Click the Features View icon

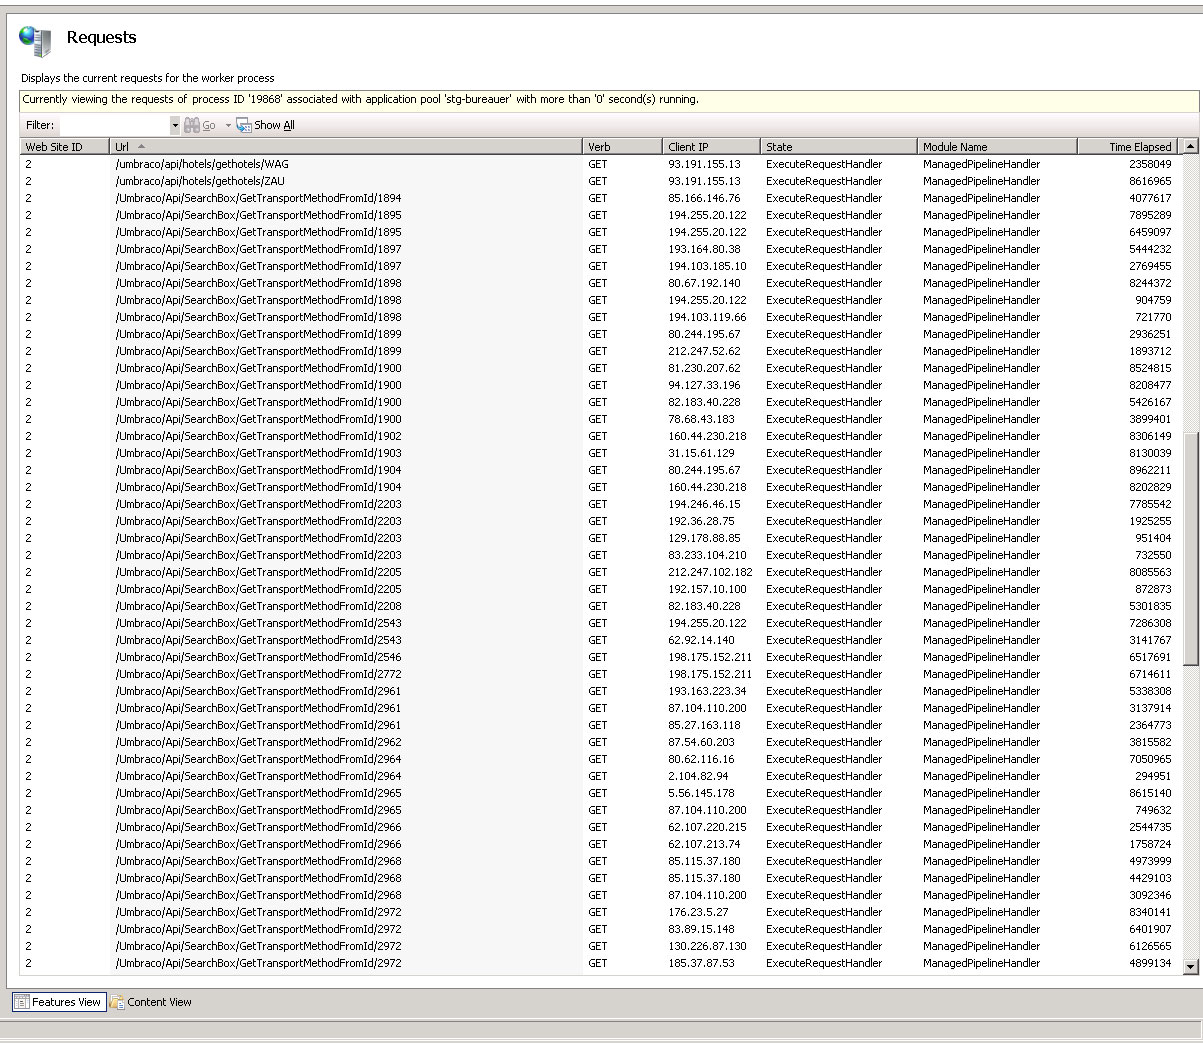pos(21,1001)
